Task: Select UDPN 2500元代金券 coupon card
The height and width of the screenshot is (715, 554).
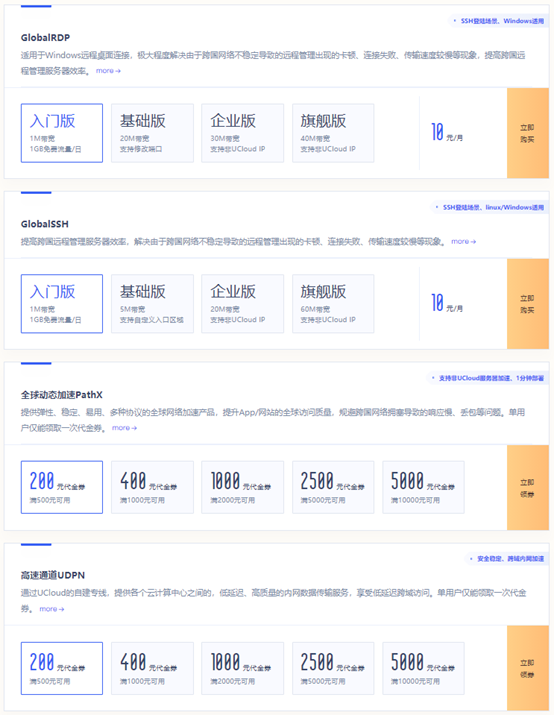Action: [x=333, y=668]
